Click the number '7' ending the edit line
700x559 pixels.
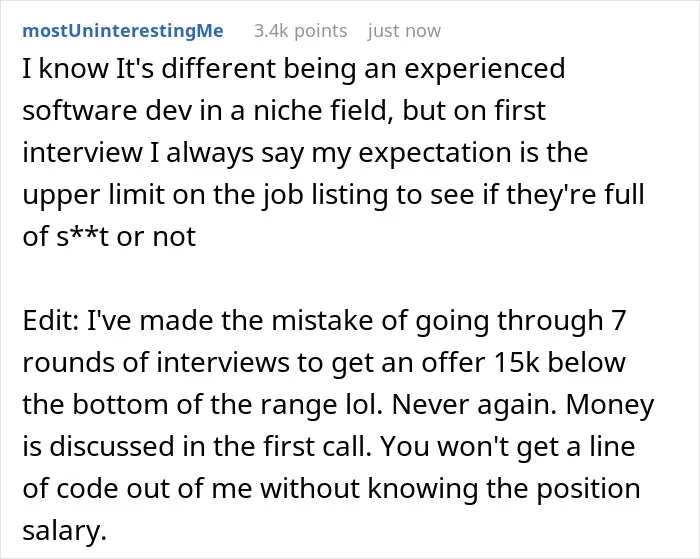[618, 320]
